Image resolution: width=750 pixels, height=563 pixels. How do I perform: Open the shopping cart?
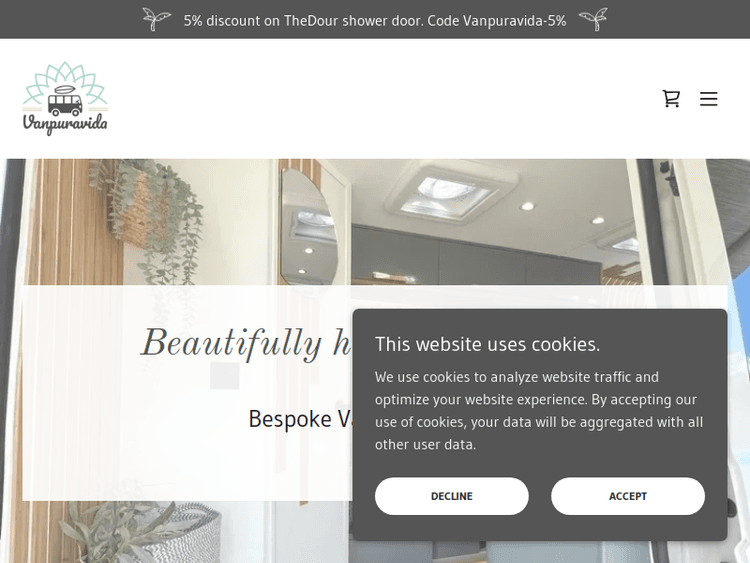coord(671,99)
